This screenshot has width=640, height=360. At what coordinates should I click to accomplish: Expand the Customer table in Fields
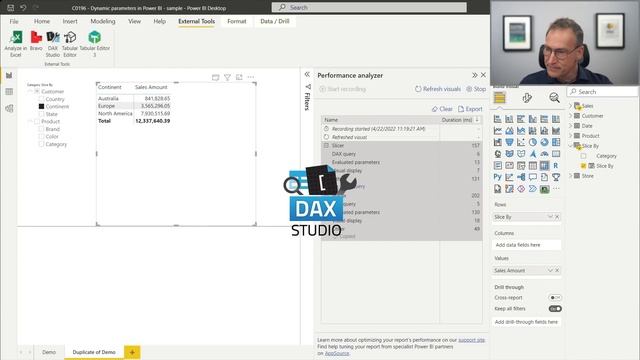tap(571, 116)
